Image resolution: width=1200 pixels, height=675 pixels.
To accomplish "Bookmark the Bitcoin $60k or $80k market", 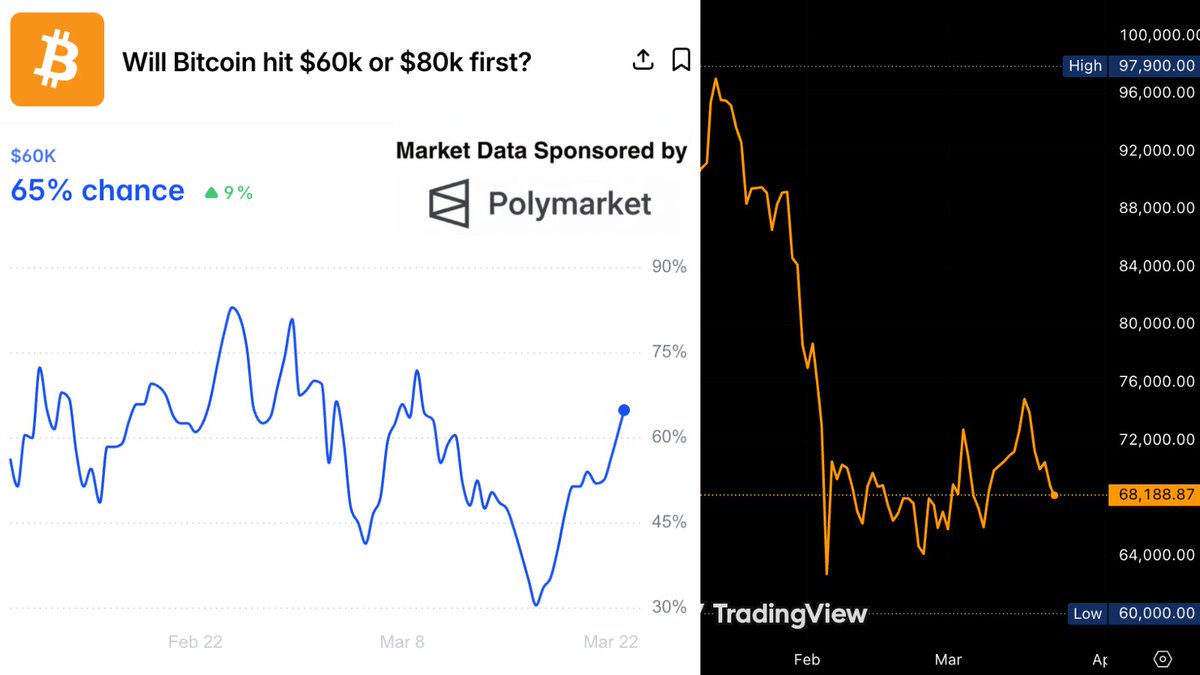I will click(x=681, y=60).
